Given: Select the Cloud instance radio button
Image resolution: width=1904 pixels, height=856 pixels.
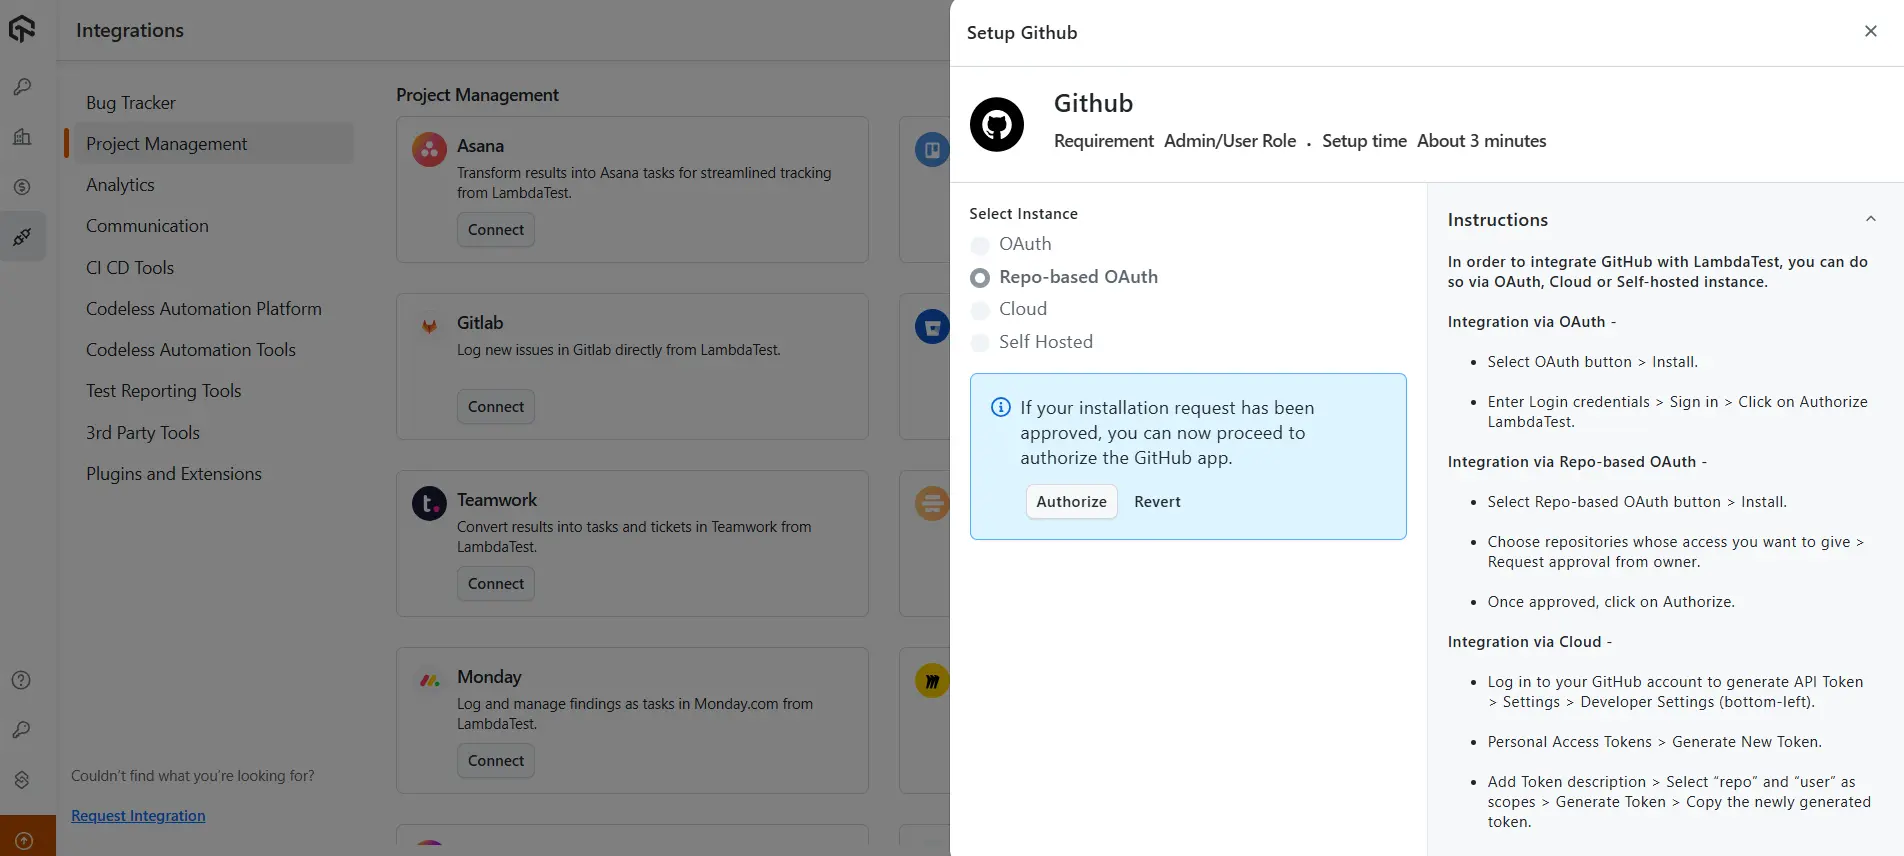Looking at the screenshot, I should click(980, 310).
